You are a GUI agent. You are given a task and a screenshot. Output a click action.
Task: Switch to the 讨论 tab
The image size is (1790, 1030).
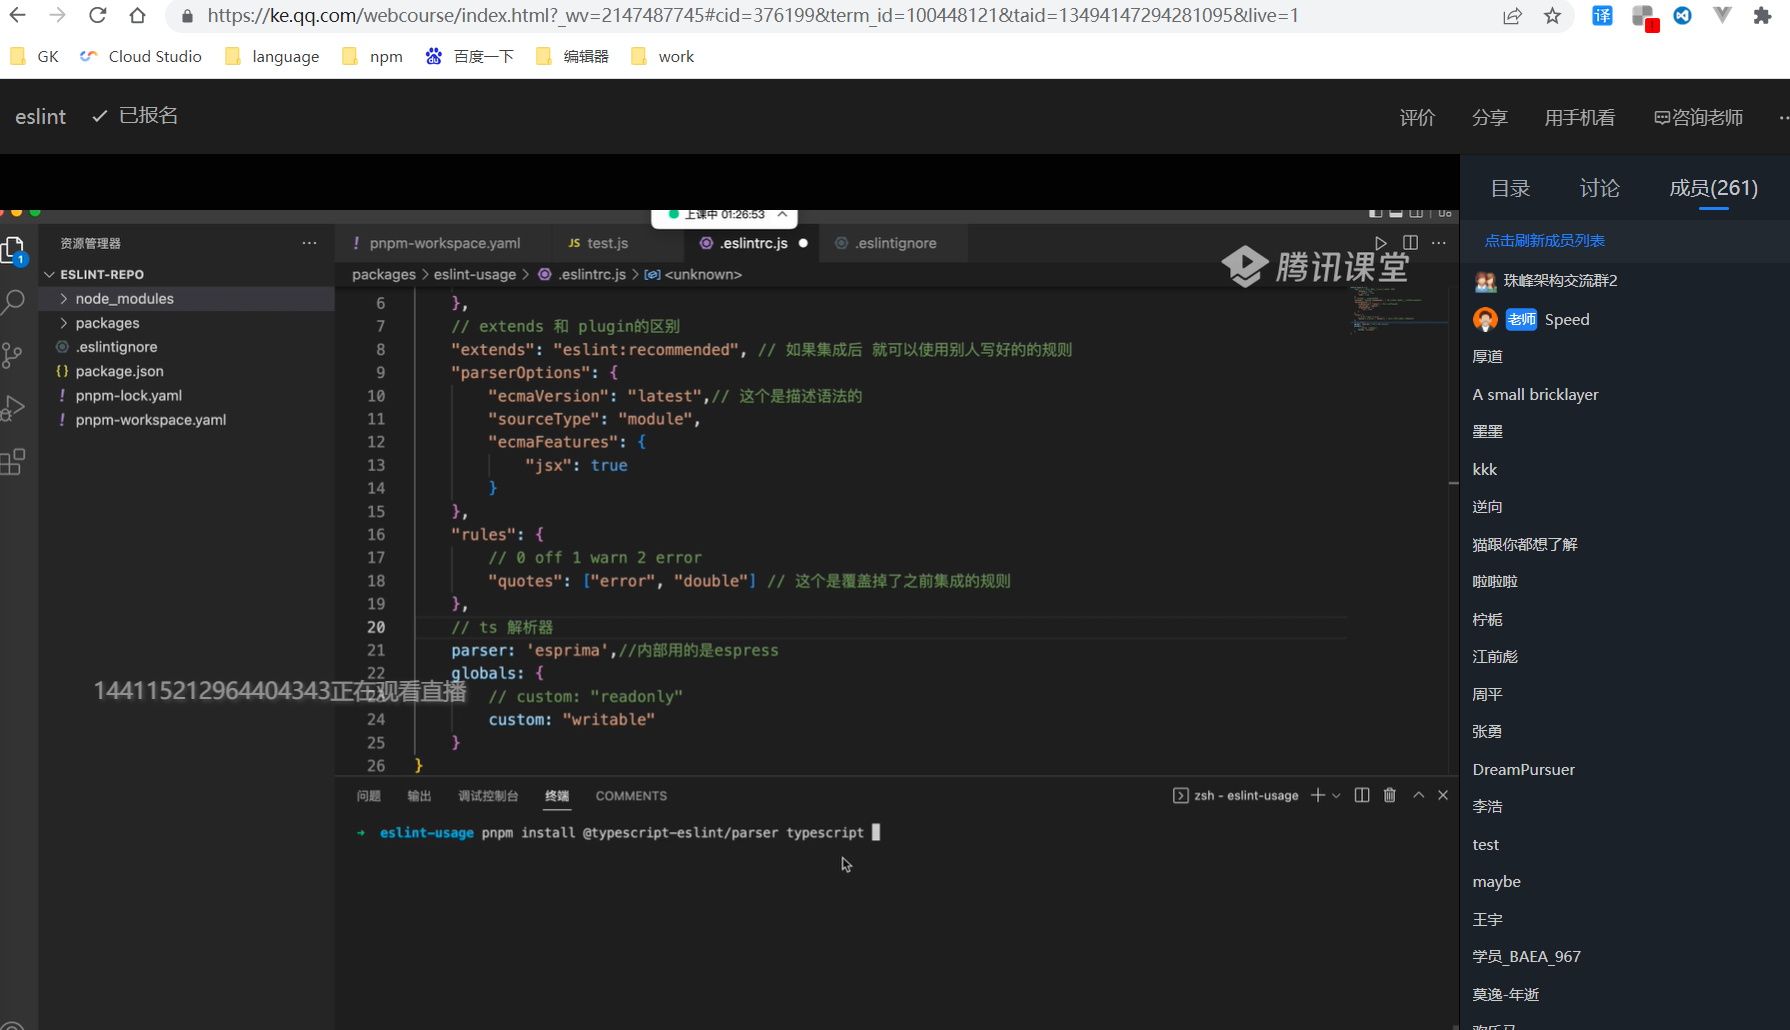point(1599,188)
